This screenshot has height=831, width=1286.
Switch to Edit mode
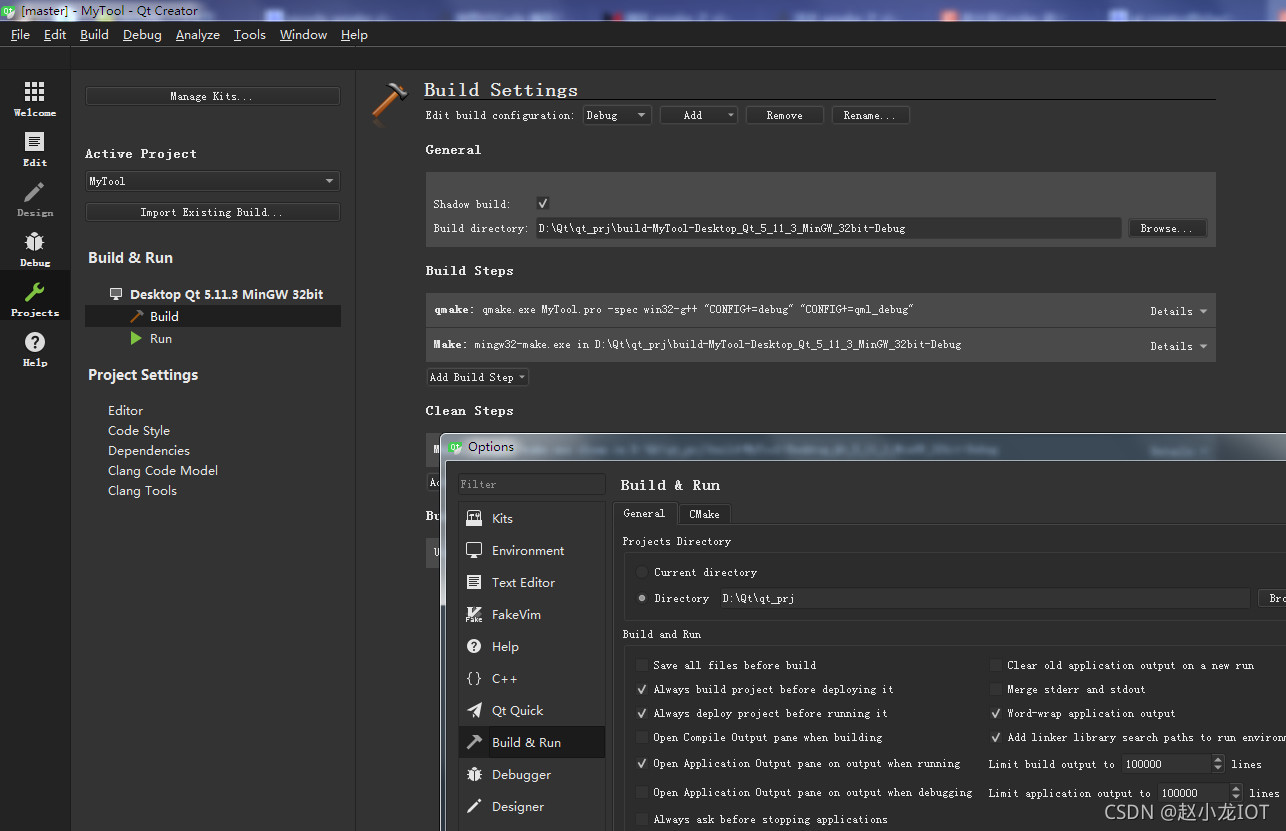click(x=35, y=149)
